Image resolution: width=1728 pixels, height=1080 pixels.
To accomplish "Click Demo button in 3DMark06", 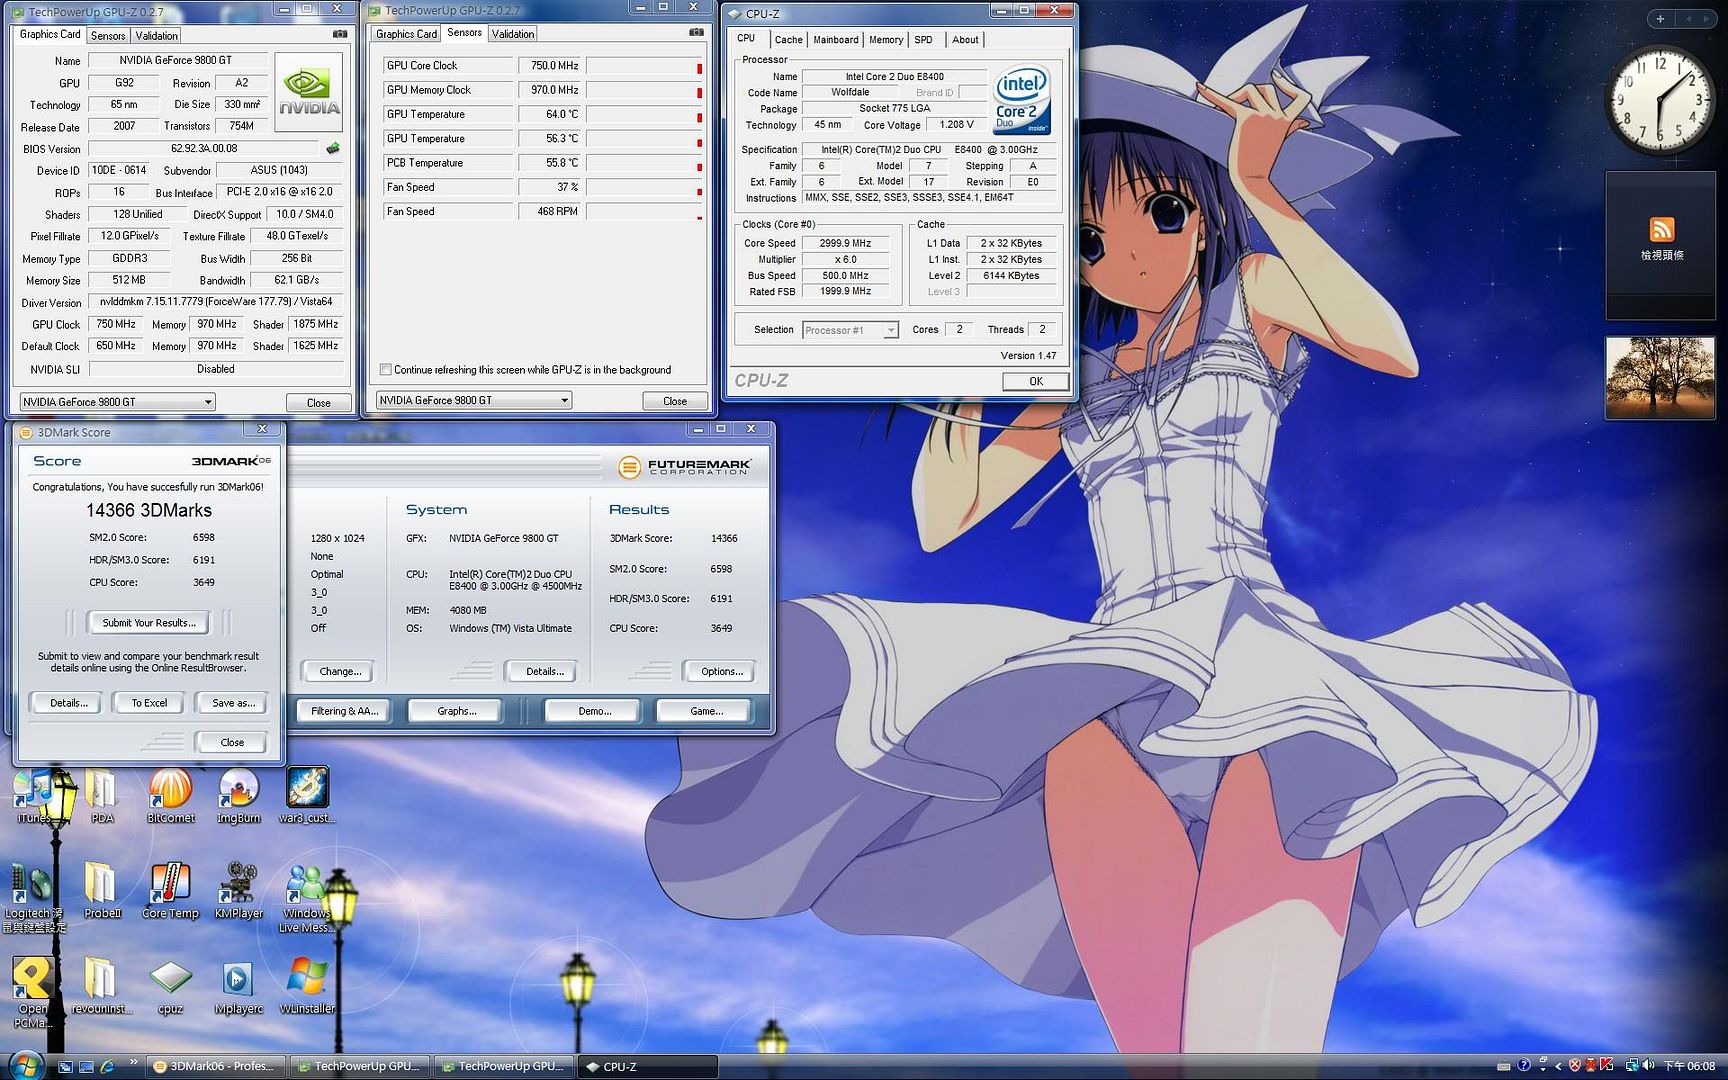I will pos(594,711).
